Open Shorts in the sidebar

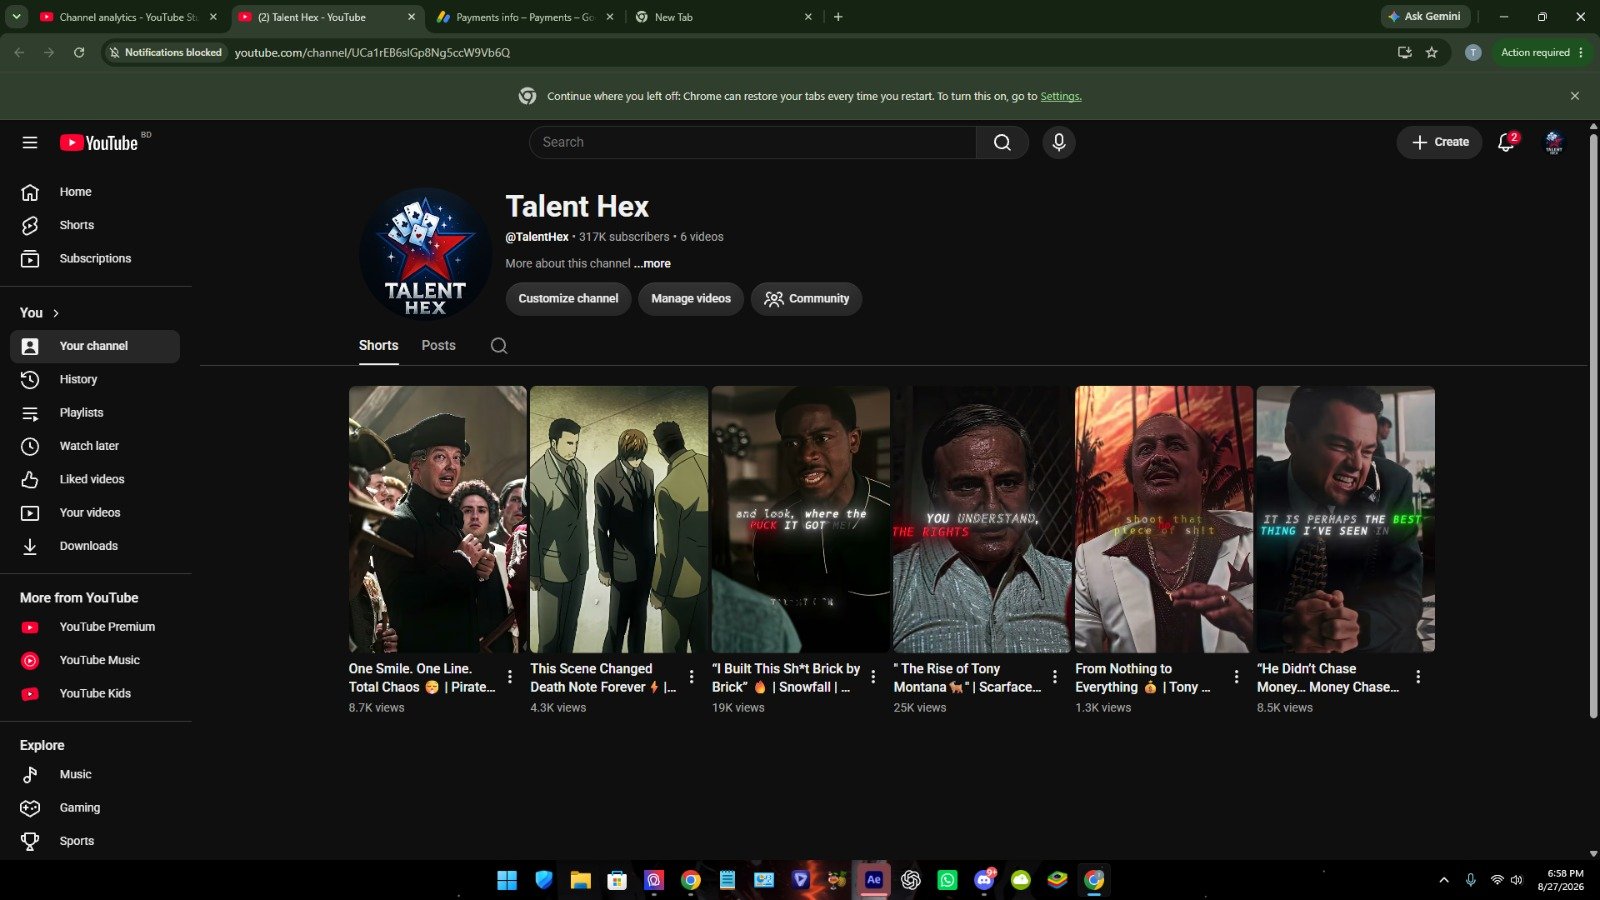95,225
